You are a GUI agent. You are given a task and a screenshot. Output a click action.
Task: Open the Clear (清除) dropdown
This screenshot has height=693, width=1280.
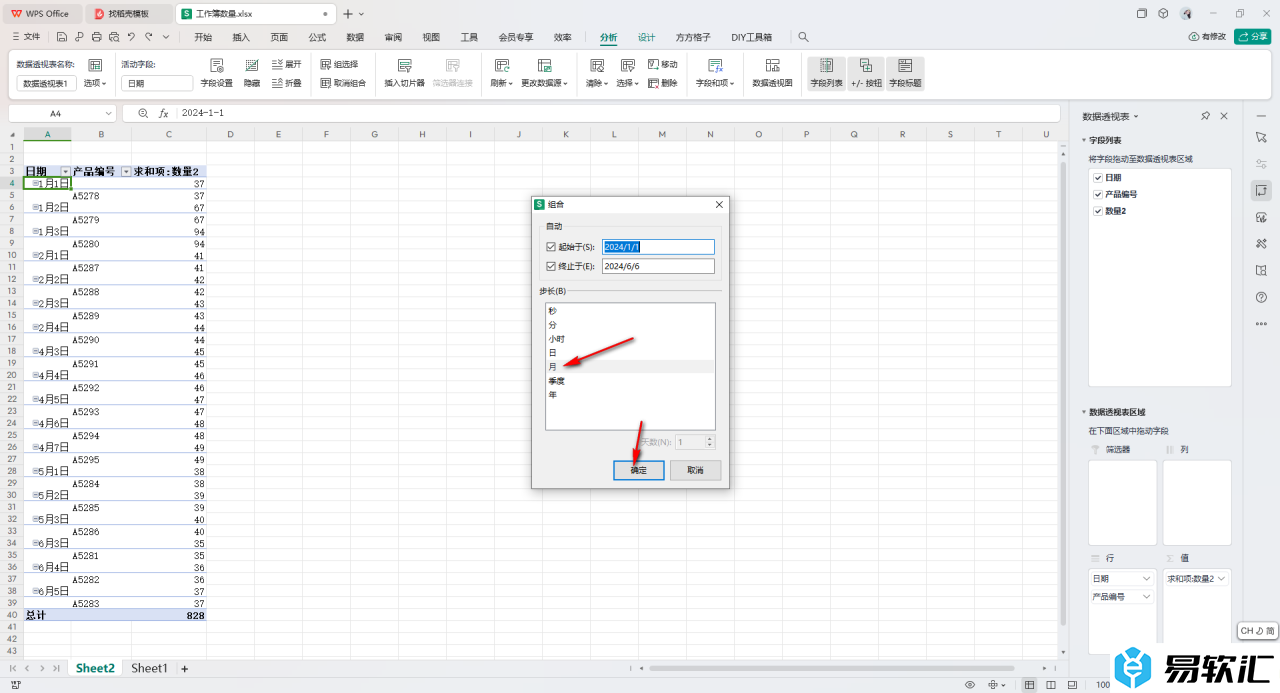(x=597, y=83)
